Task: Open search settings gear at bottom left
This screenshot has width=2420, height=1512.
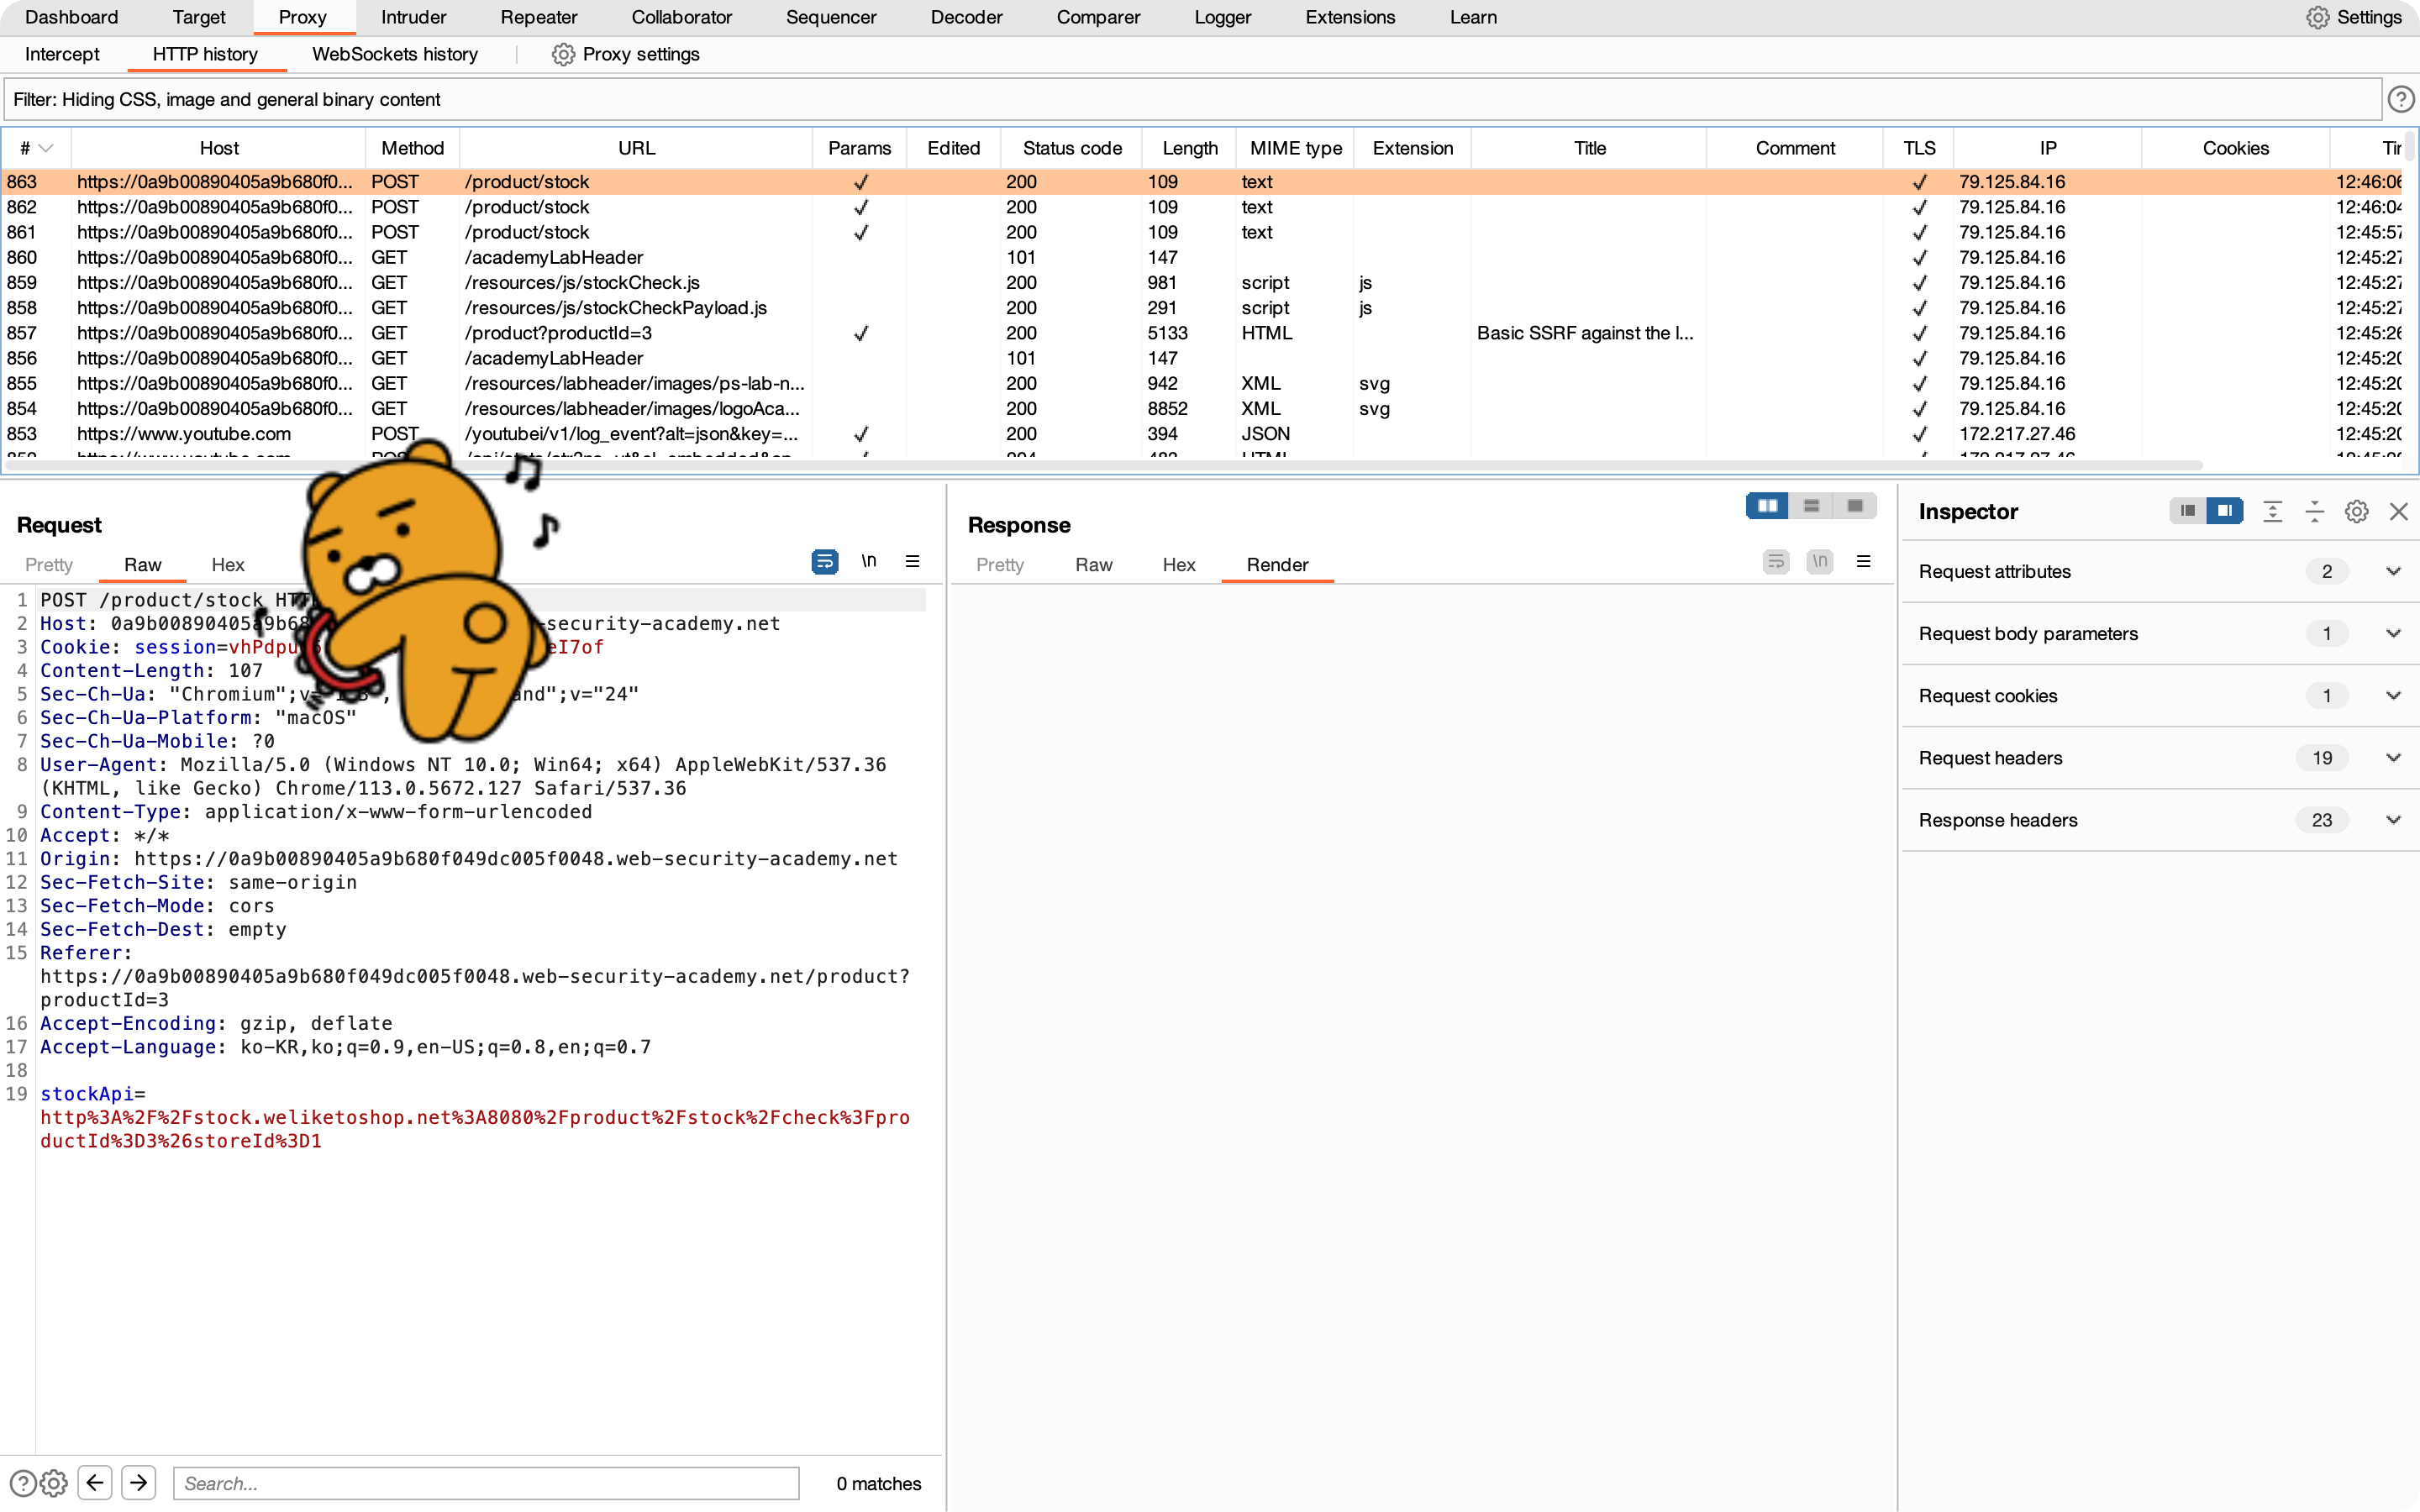Action: (54, 1483)
